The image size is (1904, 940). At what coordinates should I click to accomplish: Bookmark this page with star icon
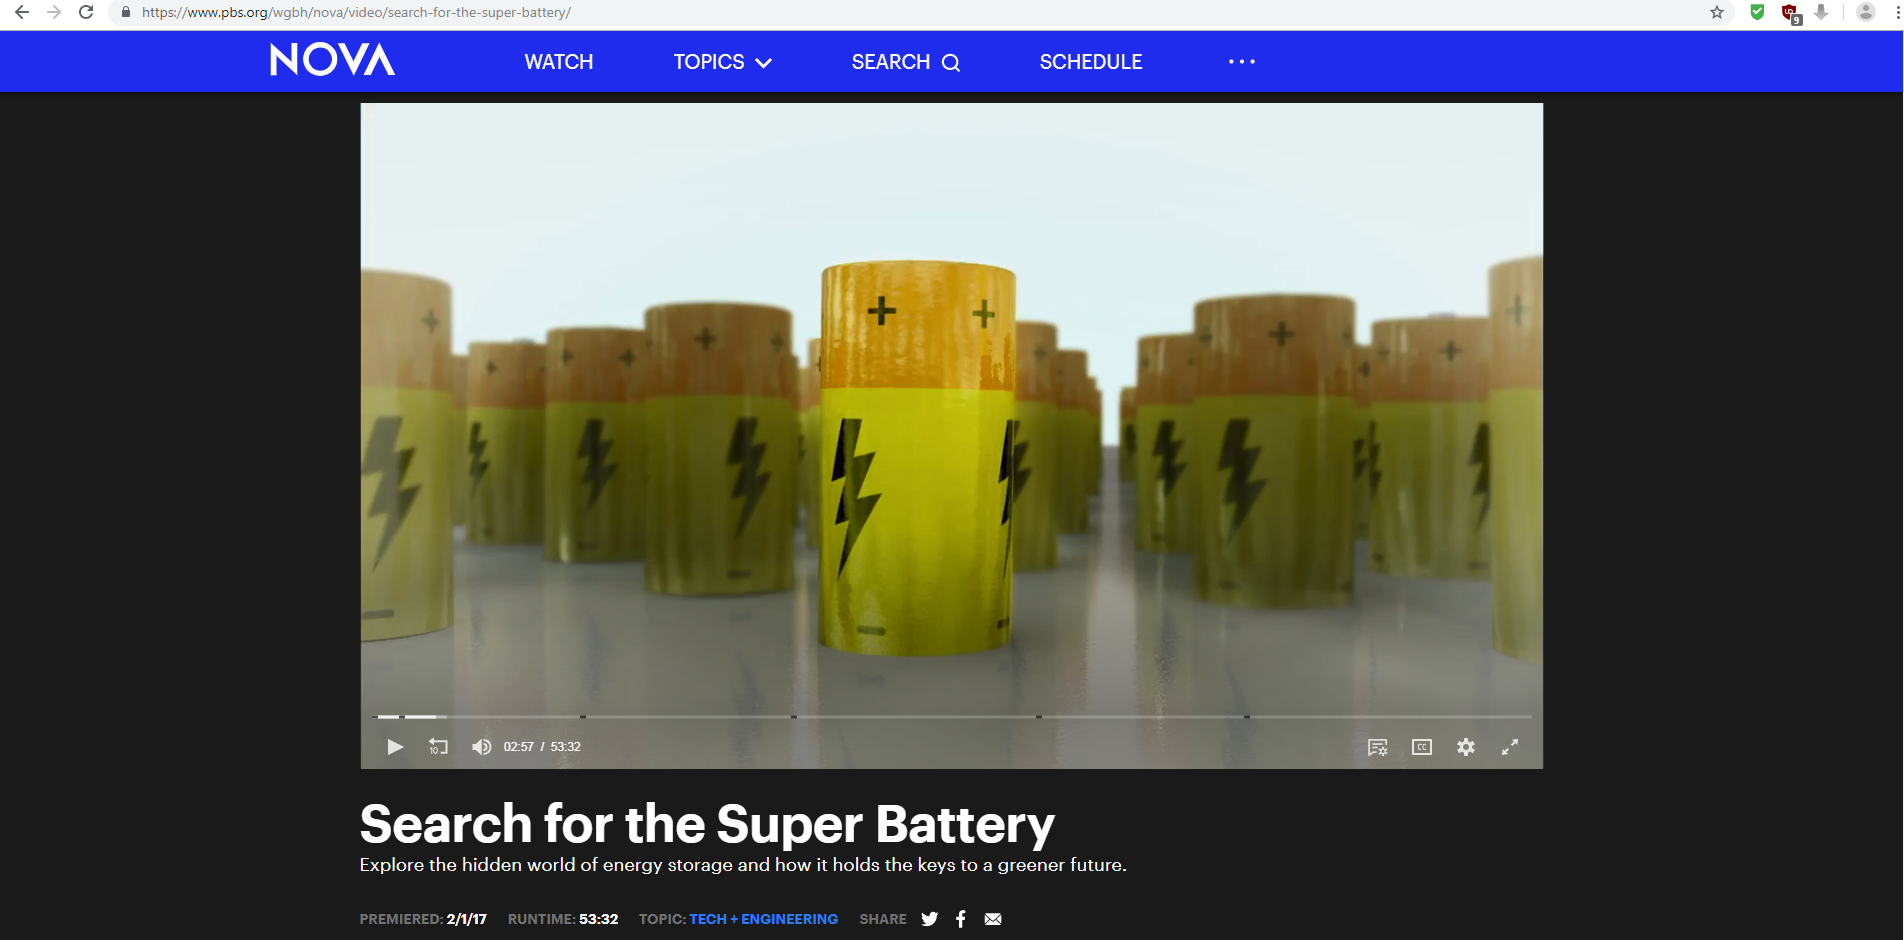[x=1717, y=12]
